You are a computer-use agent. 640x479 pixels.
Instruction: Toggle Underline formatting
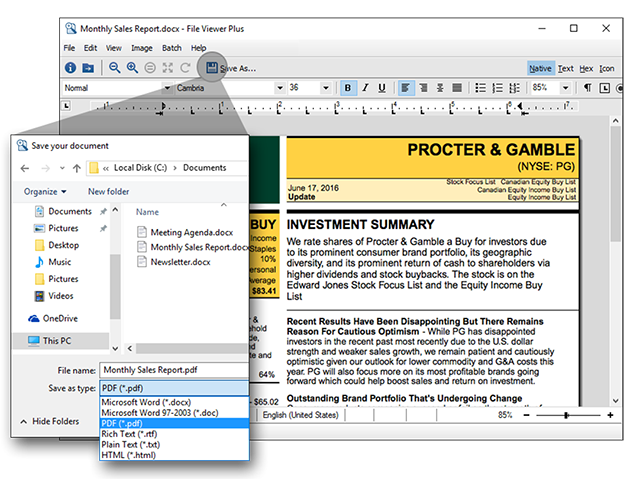pyautogui.click(x=382, y=88)
